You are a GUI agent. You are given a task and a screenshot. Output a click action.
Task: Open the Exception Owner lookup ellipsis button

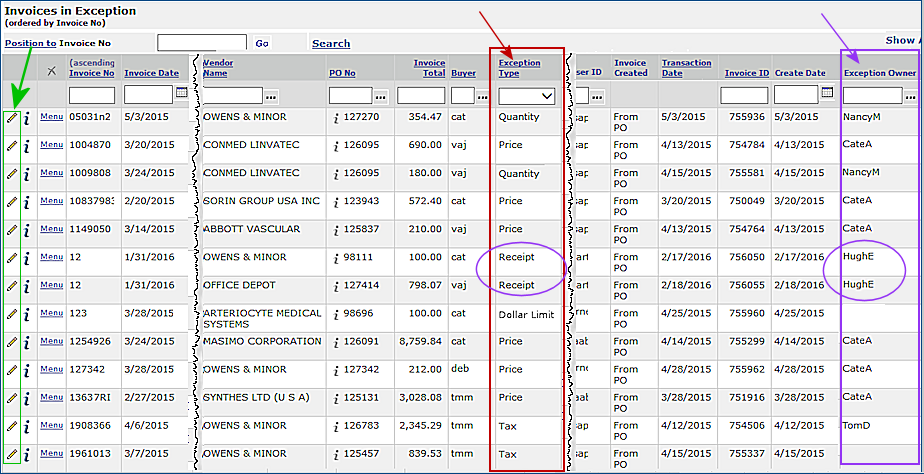click(911, 97)
